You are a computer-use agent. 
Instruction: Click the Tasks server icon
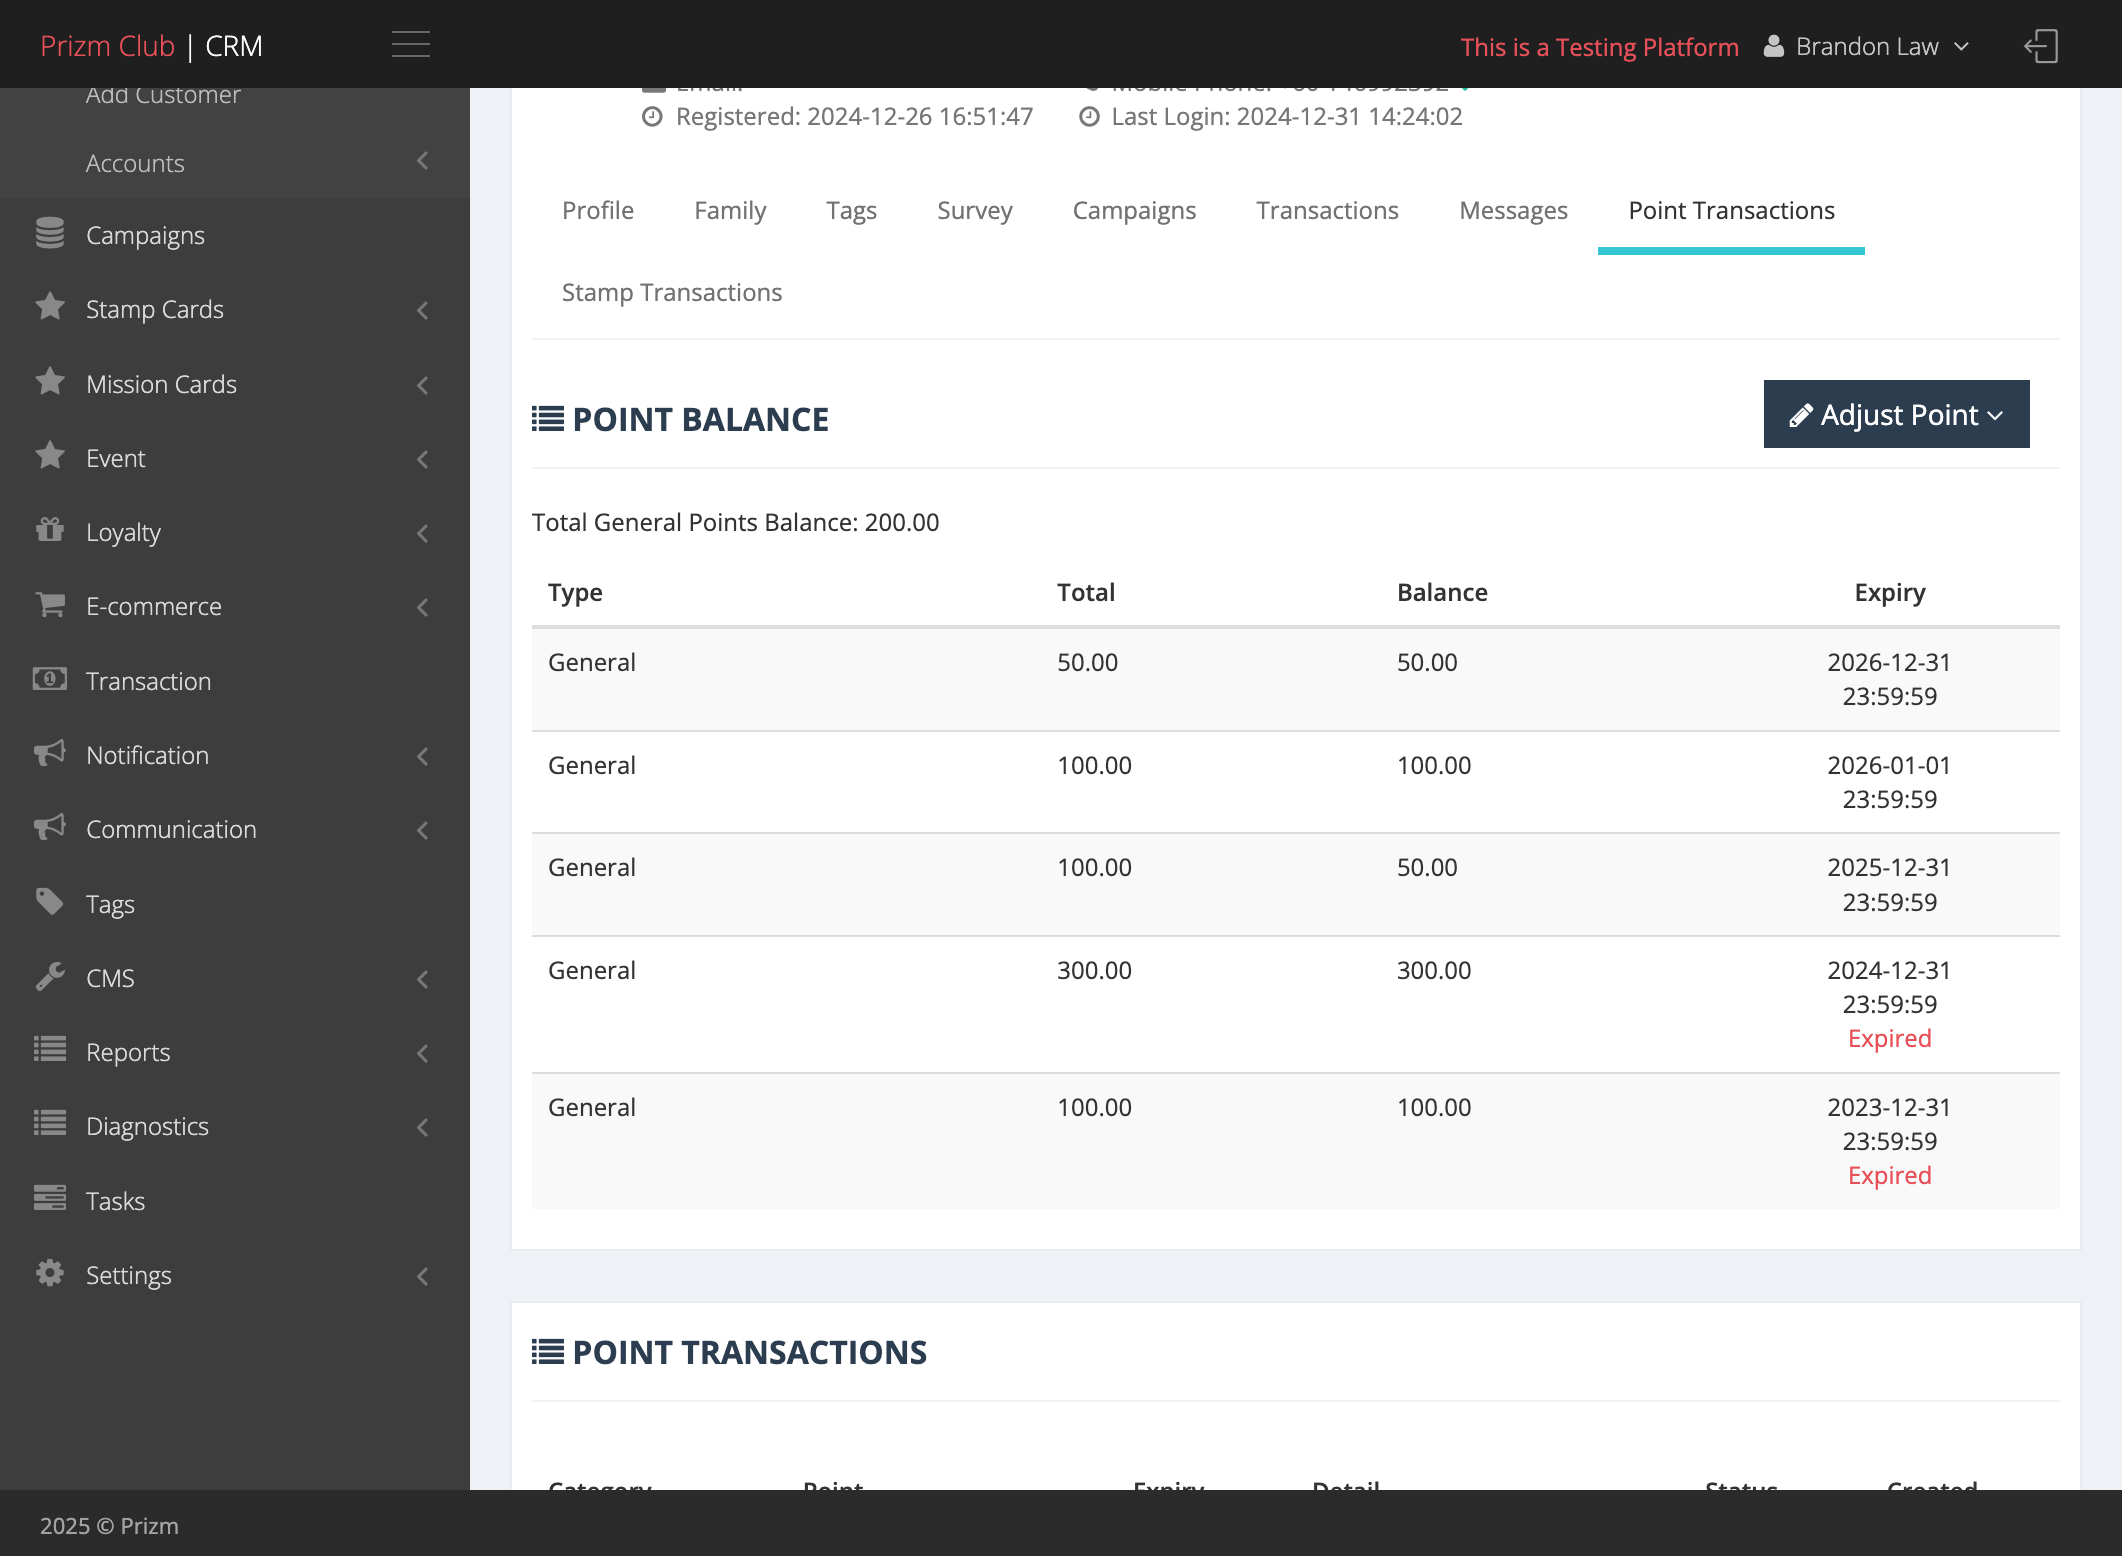click(x=50, y=1198)
